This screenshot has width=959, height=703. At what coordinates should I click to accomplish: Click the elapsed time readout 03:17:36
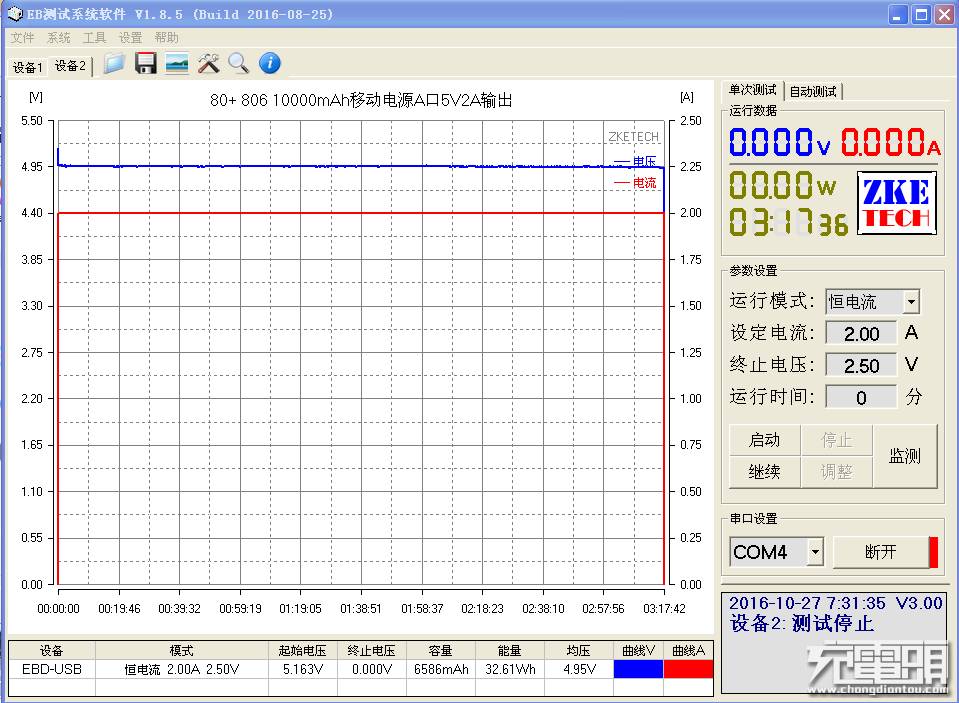click(788, 221)
